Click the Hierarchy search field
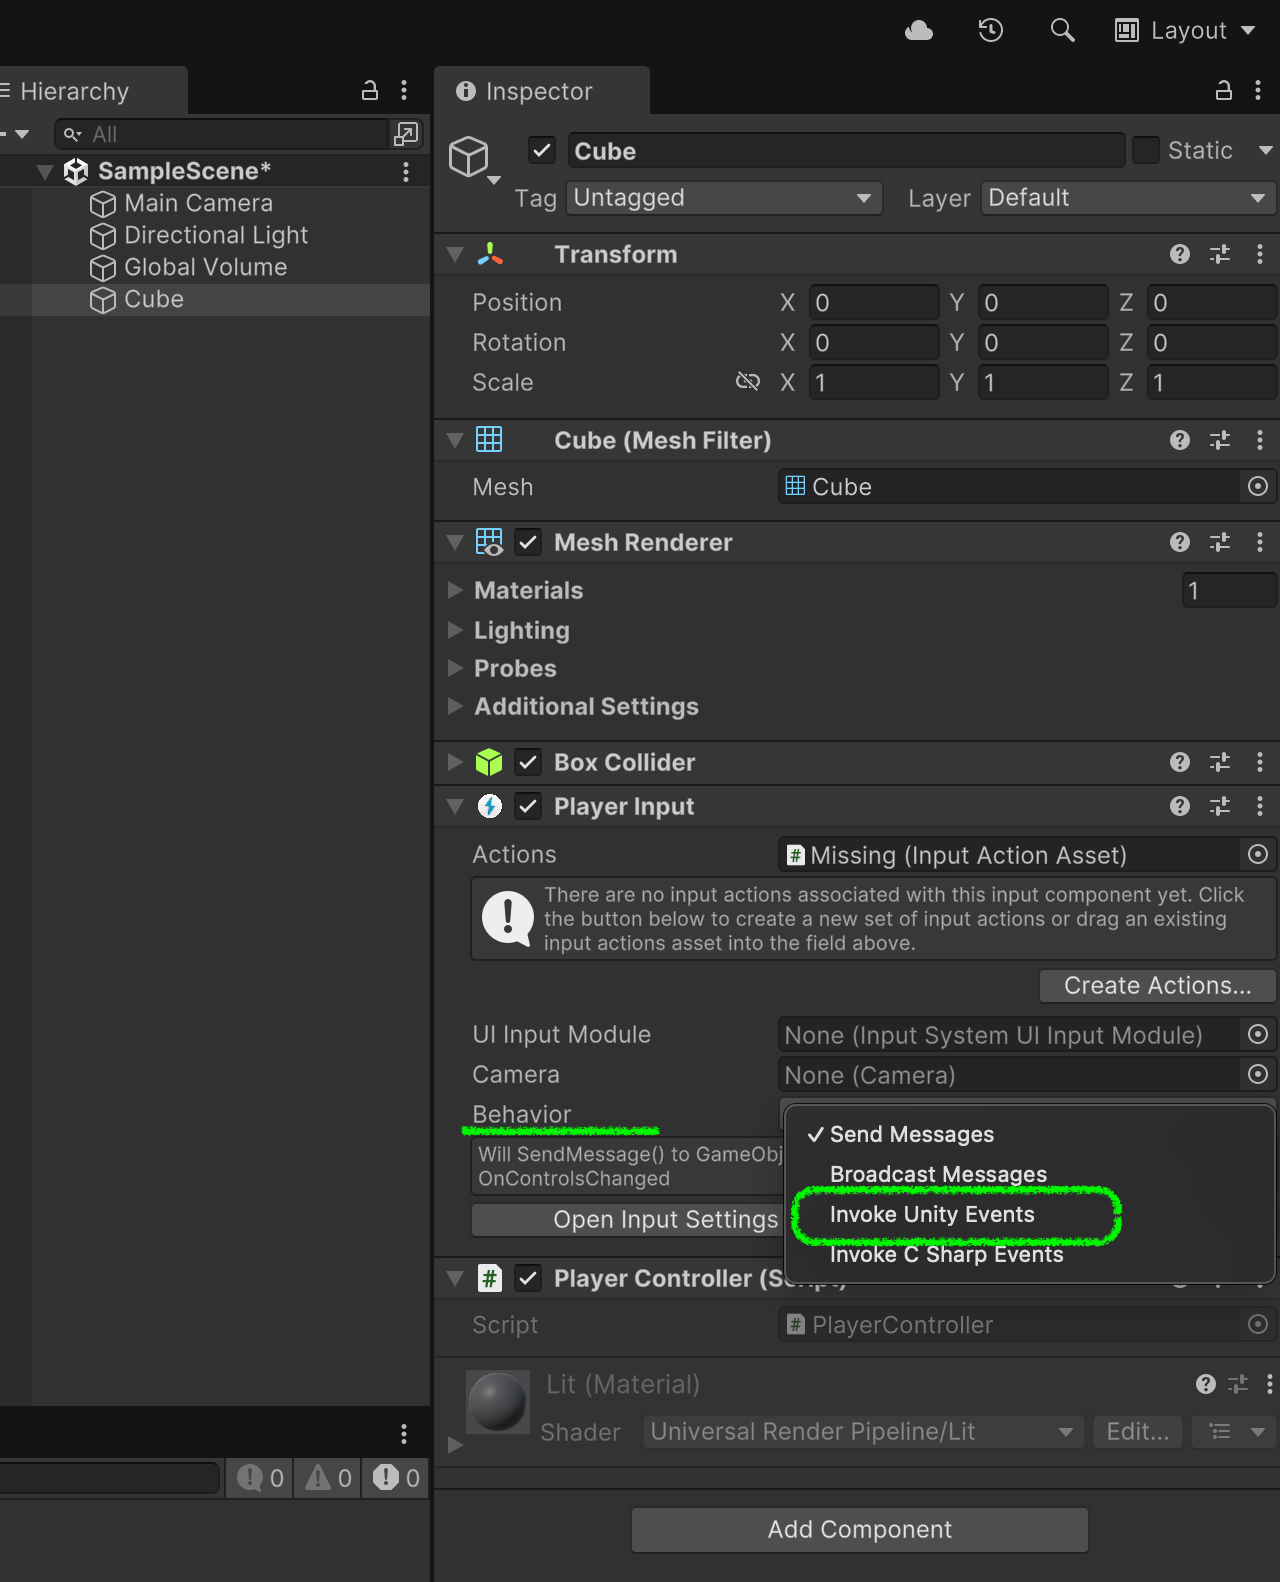The height and width of the screenshot is (1582, 1280). (x=224, y=134)
